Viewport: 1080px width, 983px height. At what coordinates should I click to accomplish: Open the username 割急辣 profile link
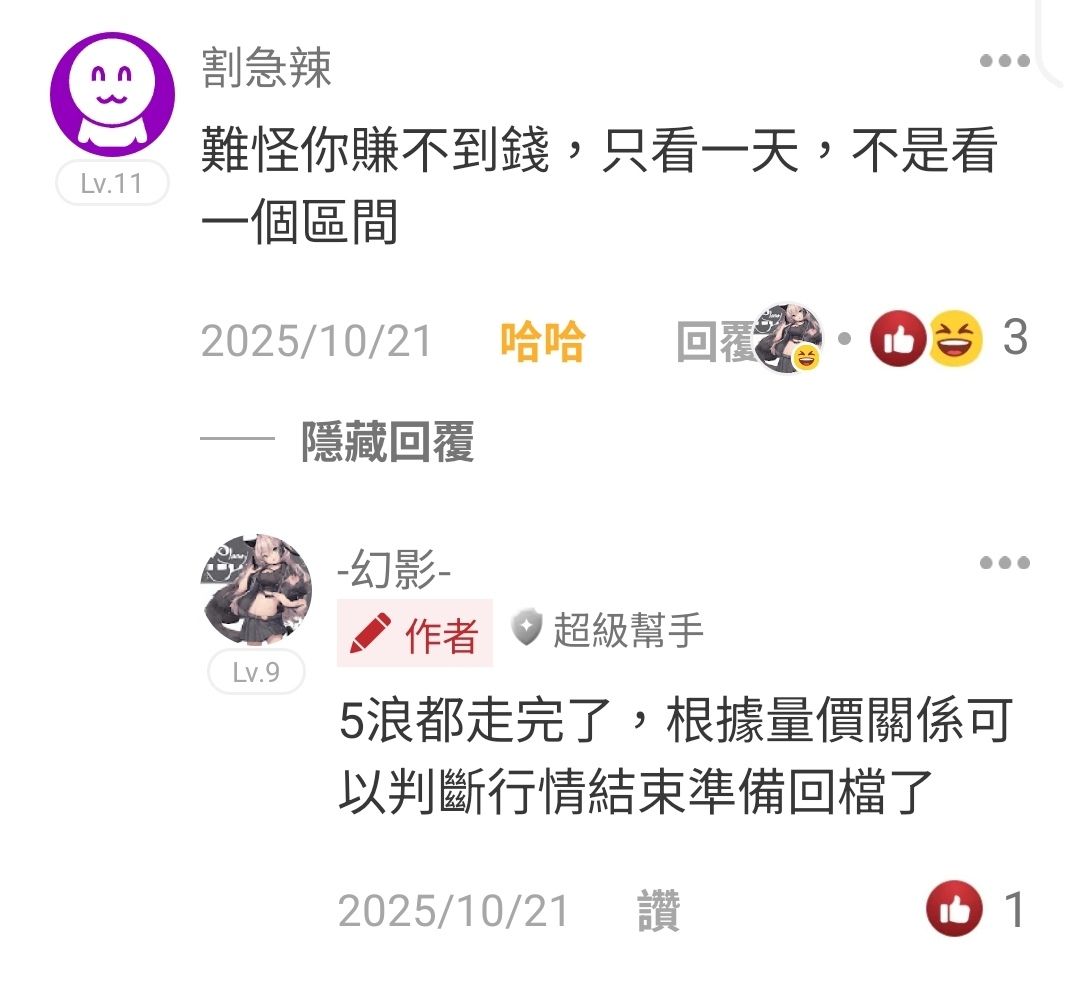tap(267, 68)
